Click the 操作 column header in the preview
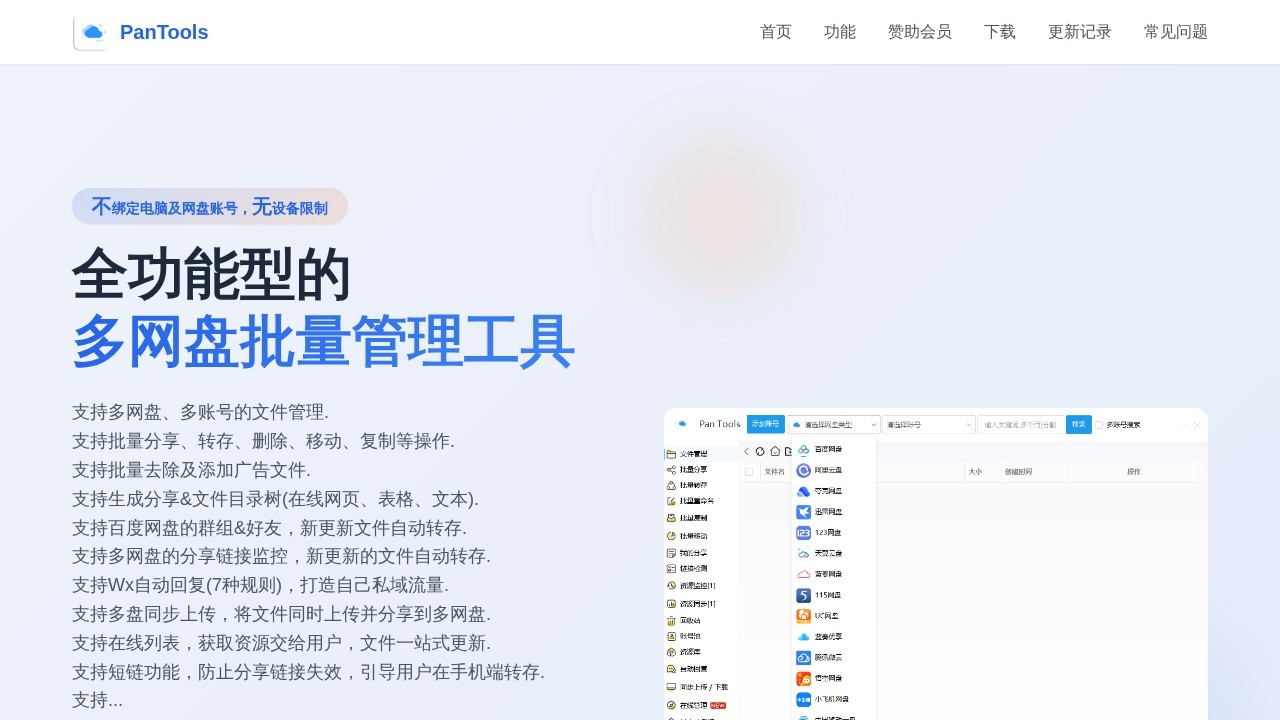This screenshot has height=720, width=1280. pos(1134,471)
